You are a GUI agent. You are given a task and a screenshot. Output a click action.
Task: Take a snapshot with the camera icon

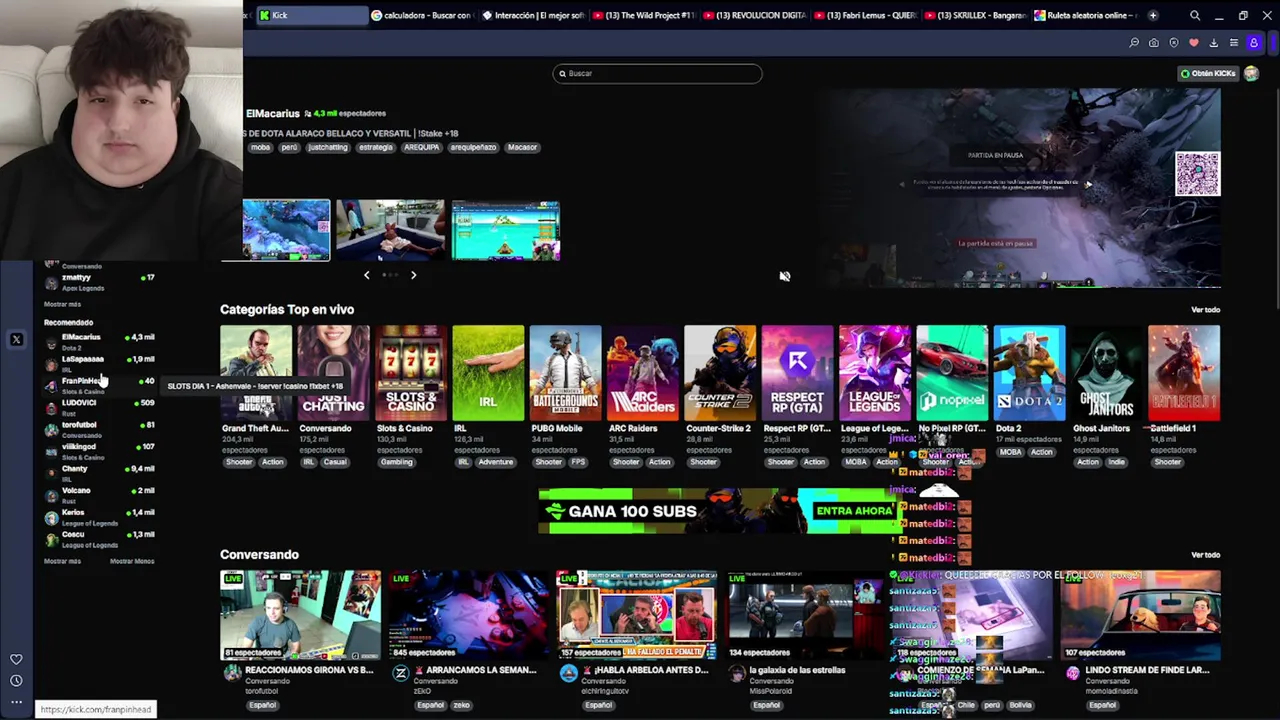(x=1154, y=43)
